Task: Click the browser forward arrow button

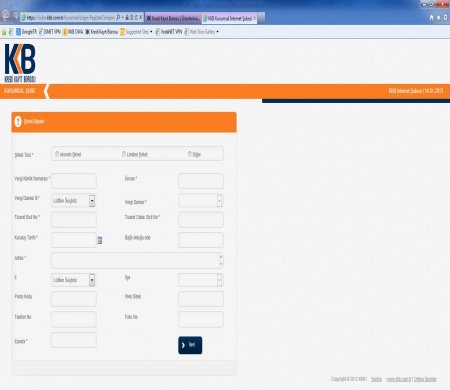Action: click(15, 16)
